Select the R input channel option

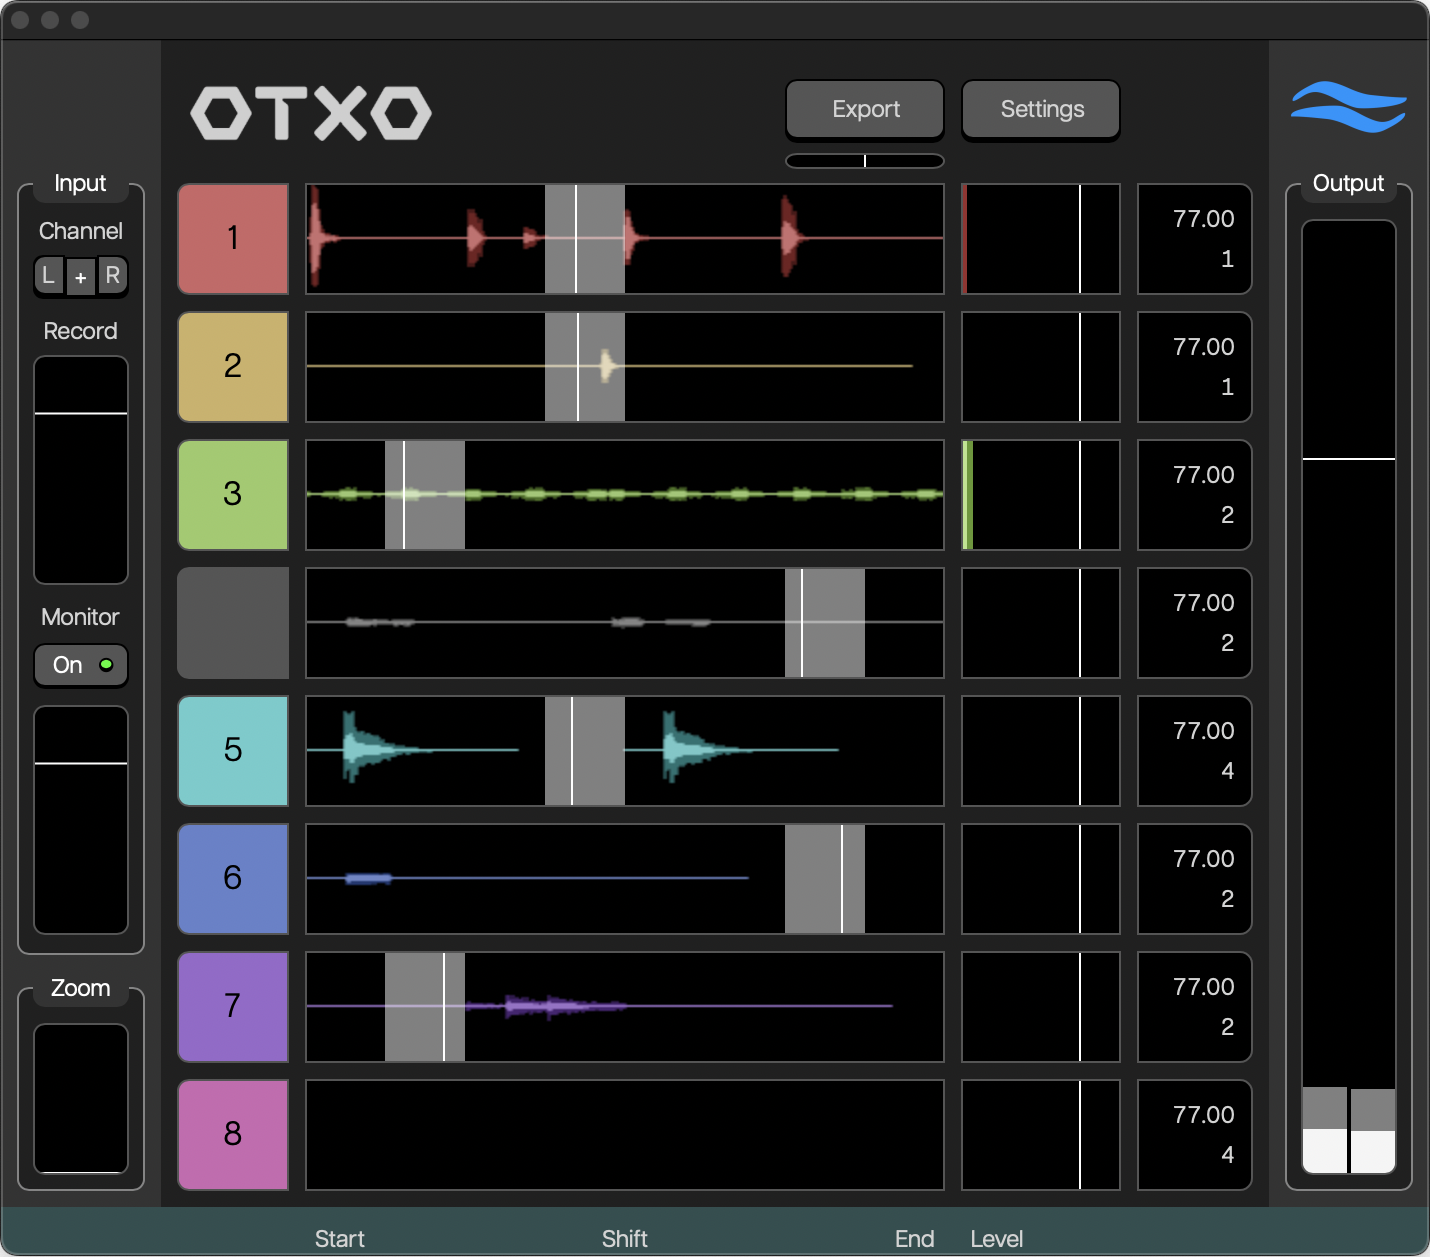[113, 276]
